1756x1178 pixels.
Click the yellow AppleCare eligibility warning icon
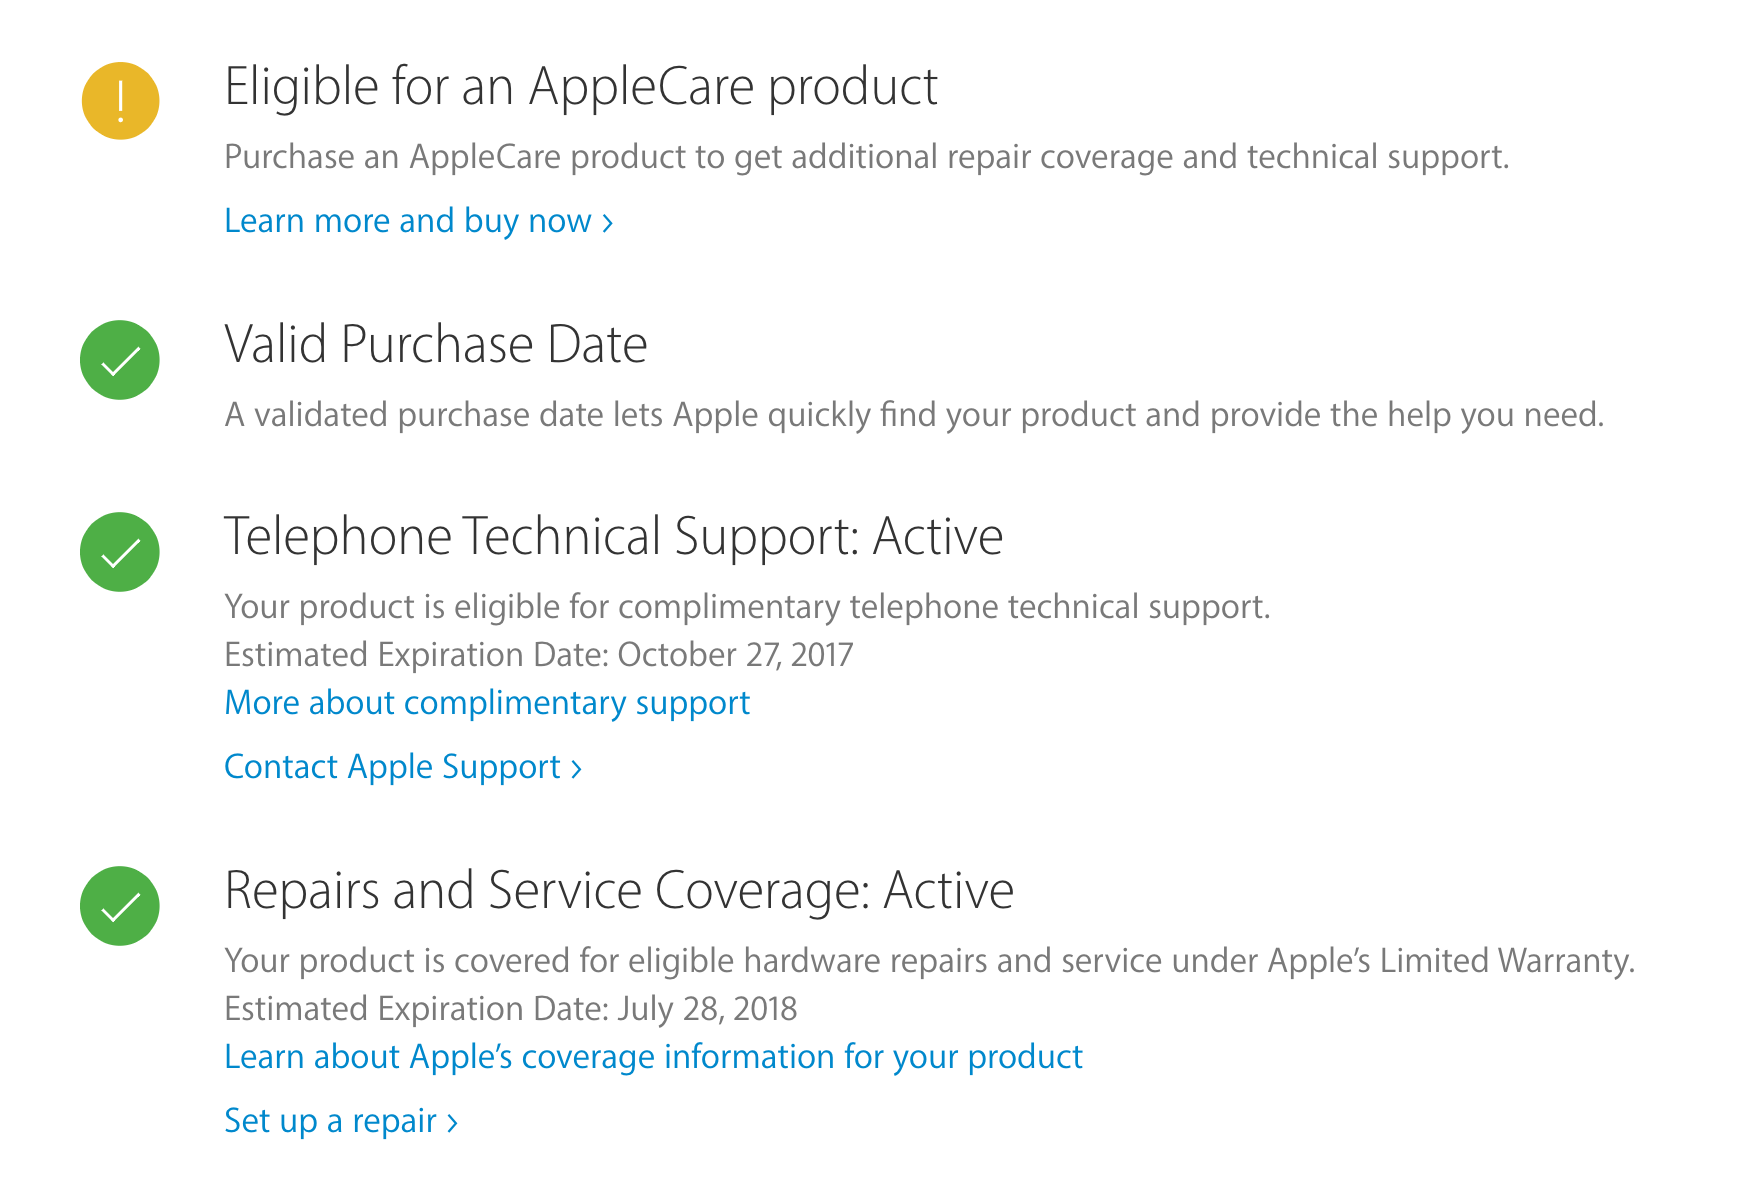[120, 101]
